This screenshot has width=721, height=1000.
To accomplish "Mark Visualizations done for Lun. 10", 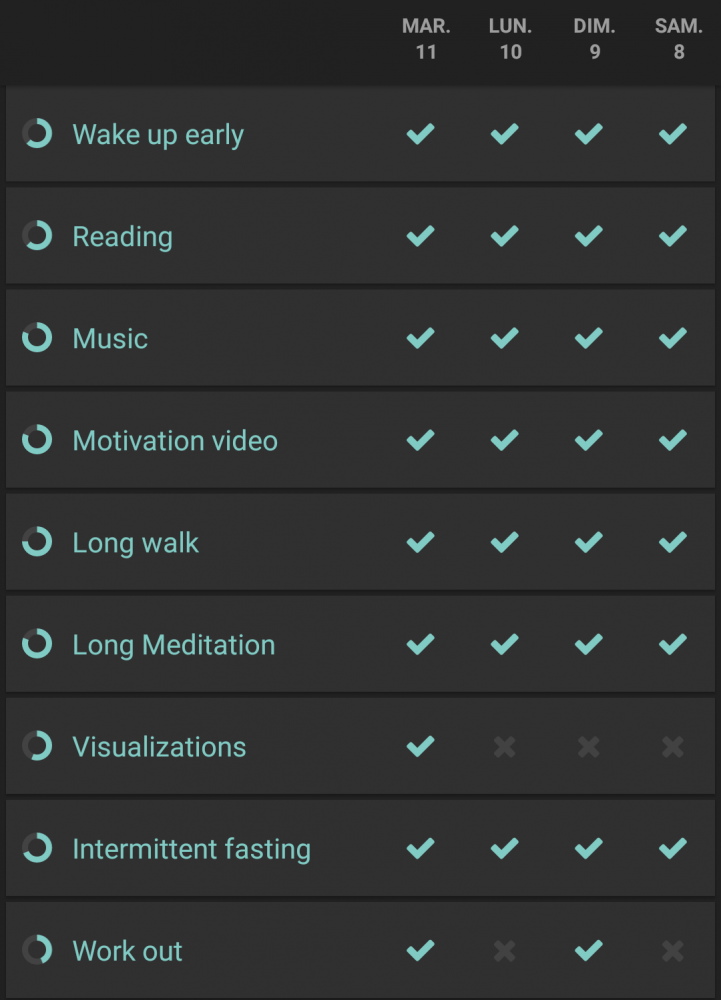I will click(x=505, y=747).
